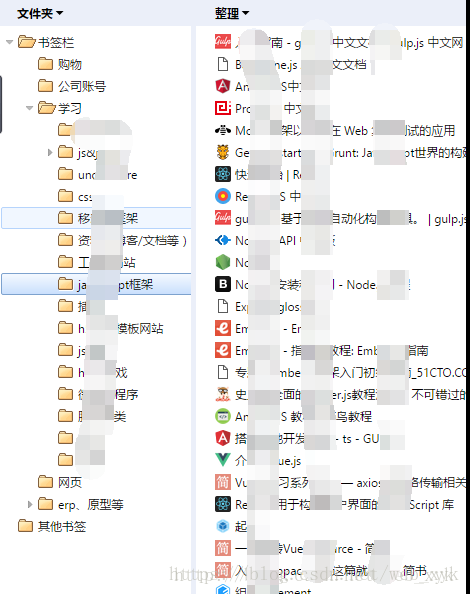Open the bookmark ending in _51CTO.CO
The width and height of the screenshot is (470, 594).
pyautogui.click(x=340, y=372)
